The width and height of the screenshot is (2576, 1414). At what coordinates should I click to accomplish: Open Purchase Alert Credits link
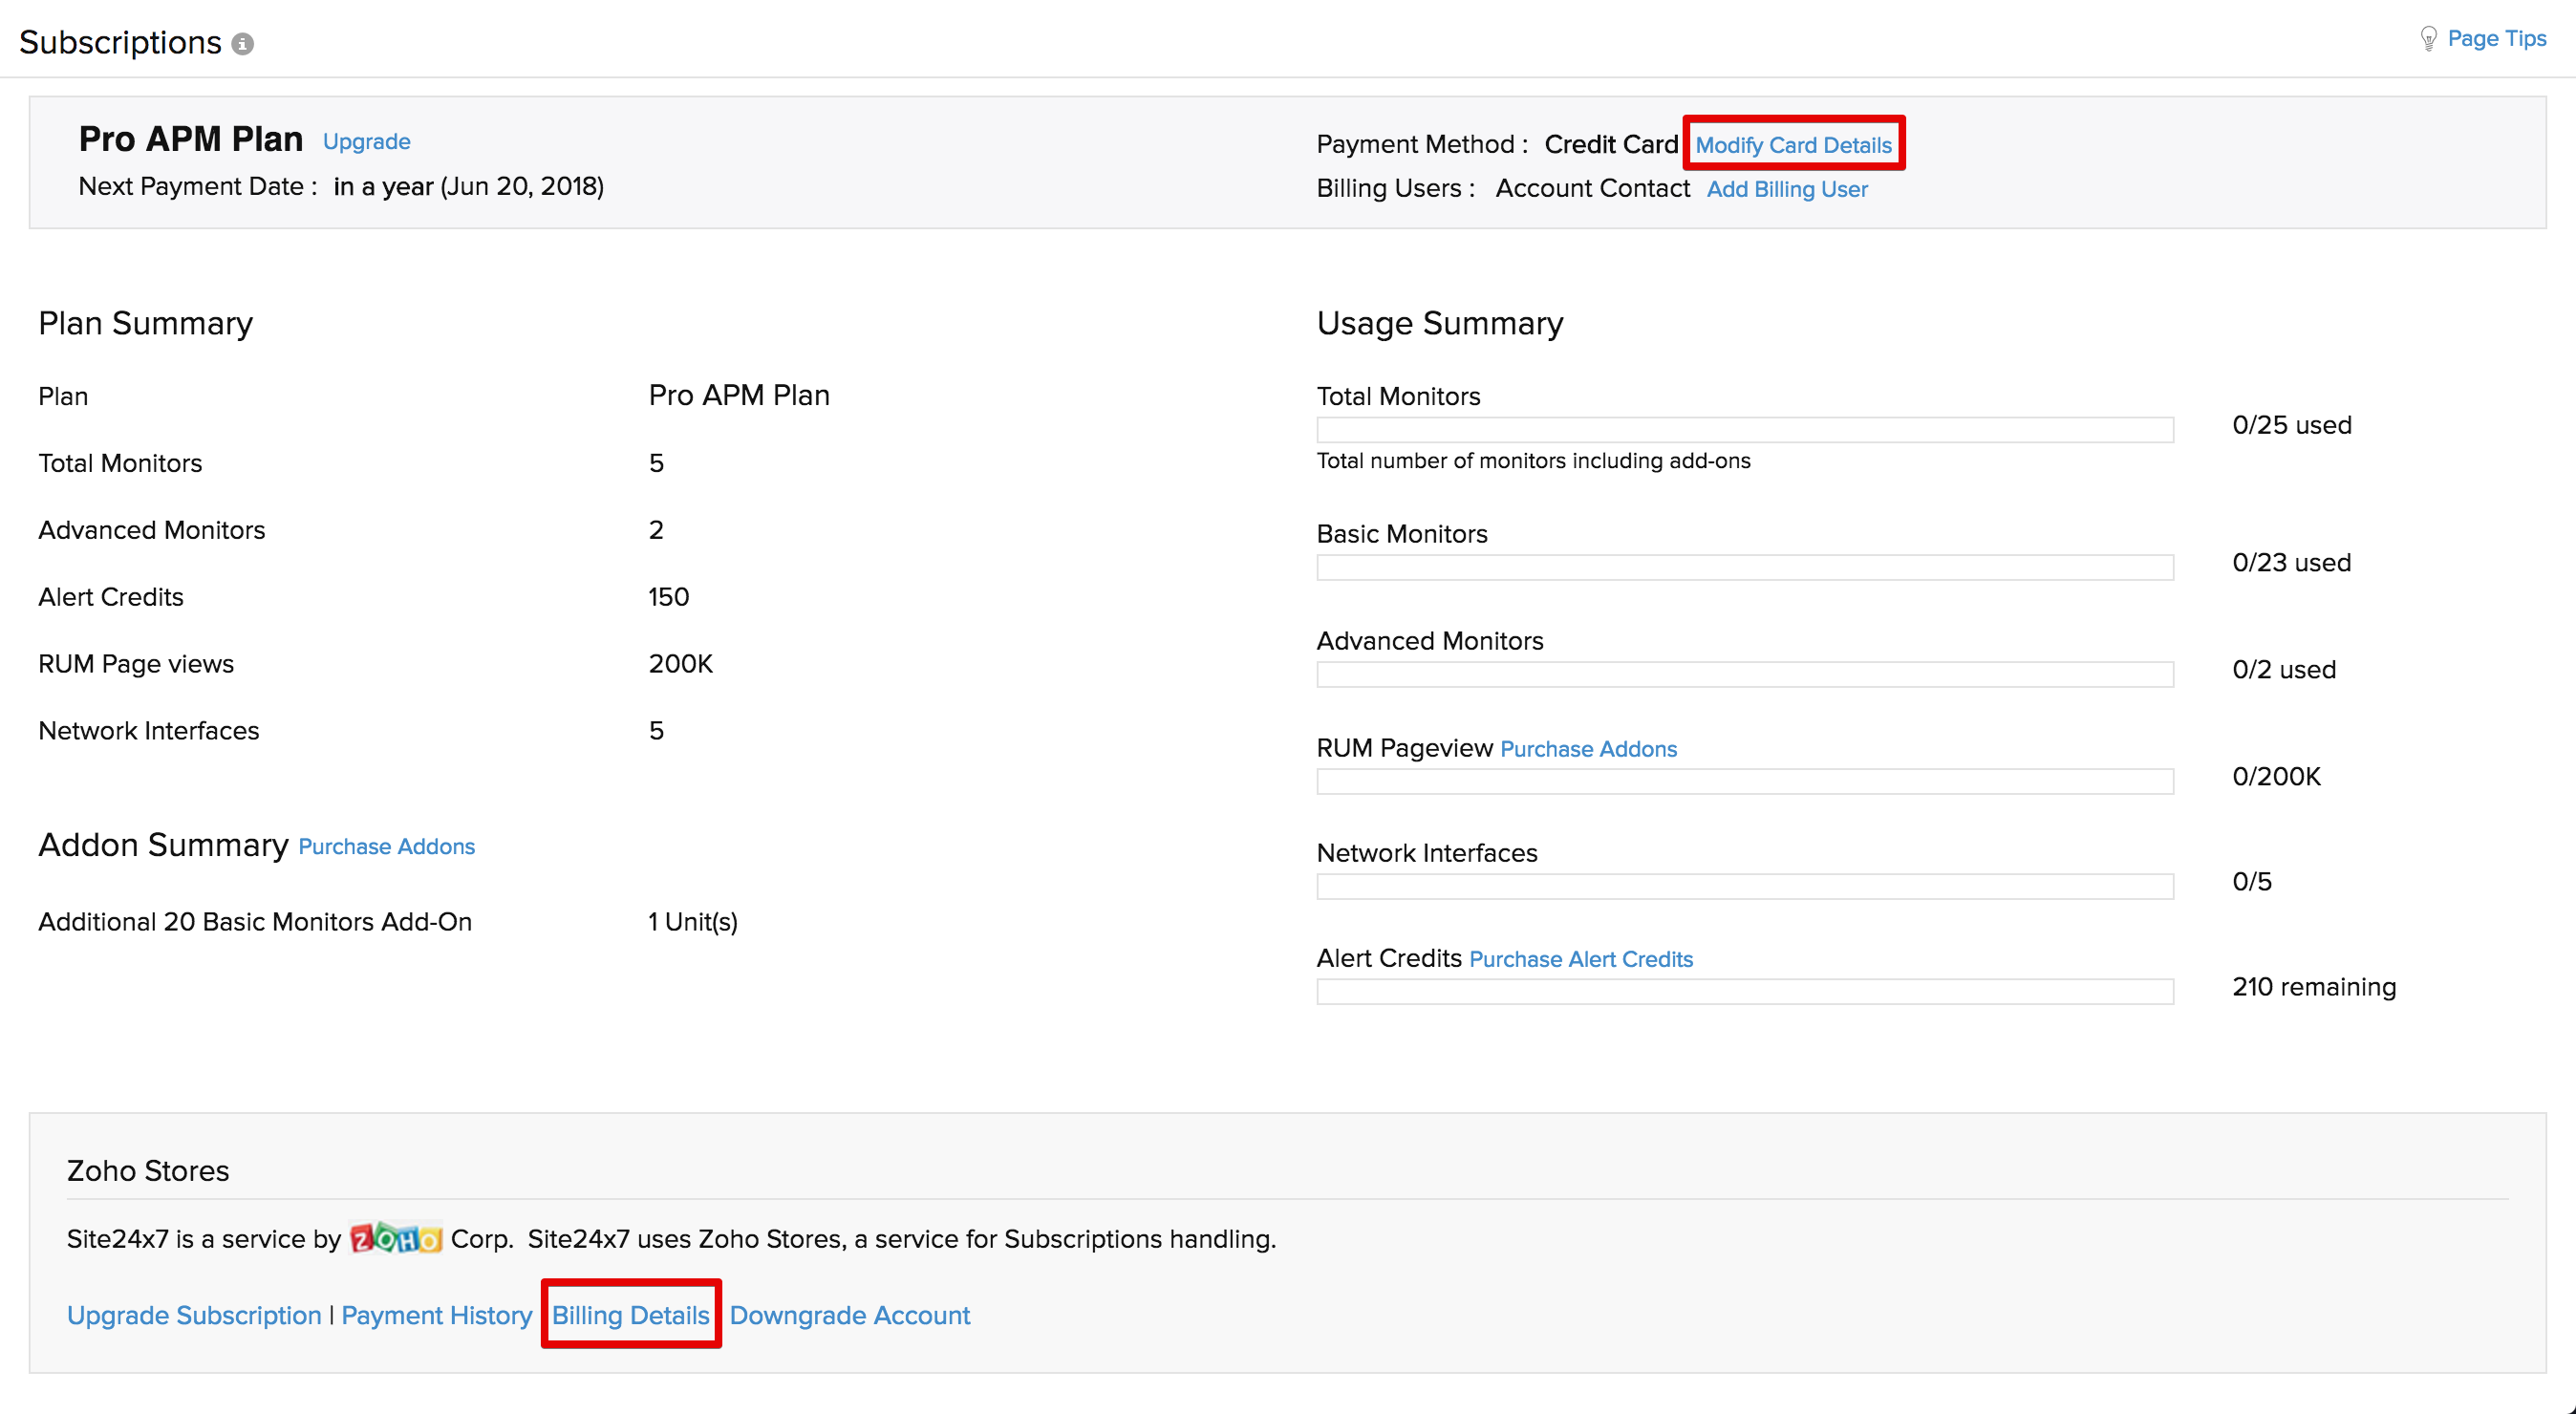[x=1580, y=959]
